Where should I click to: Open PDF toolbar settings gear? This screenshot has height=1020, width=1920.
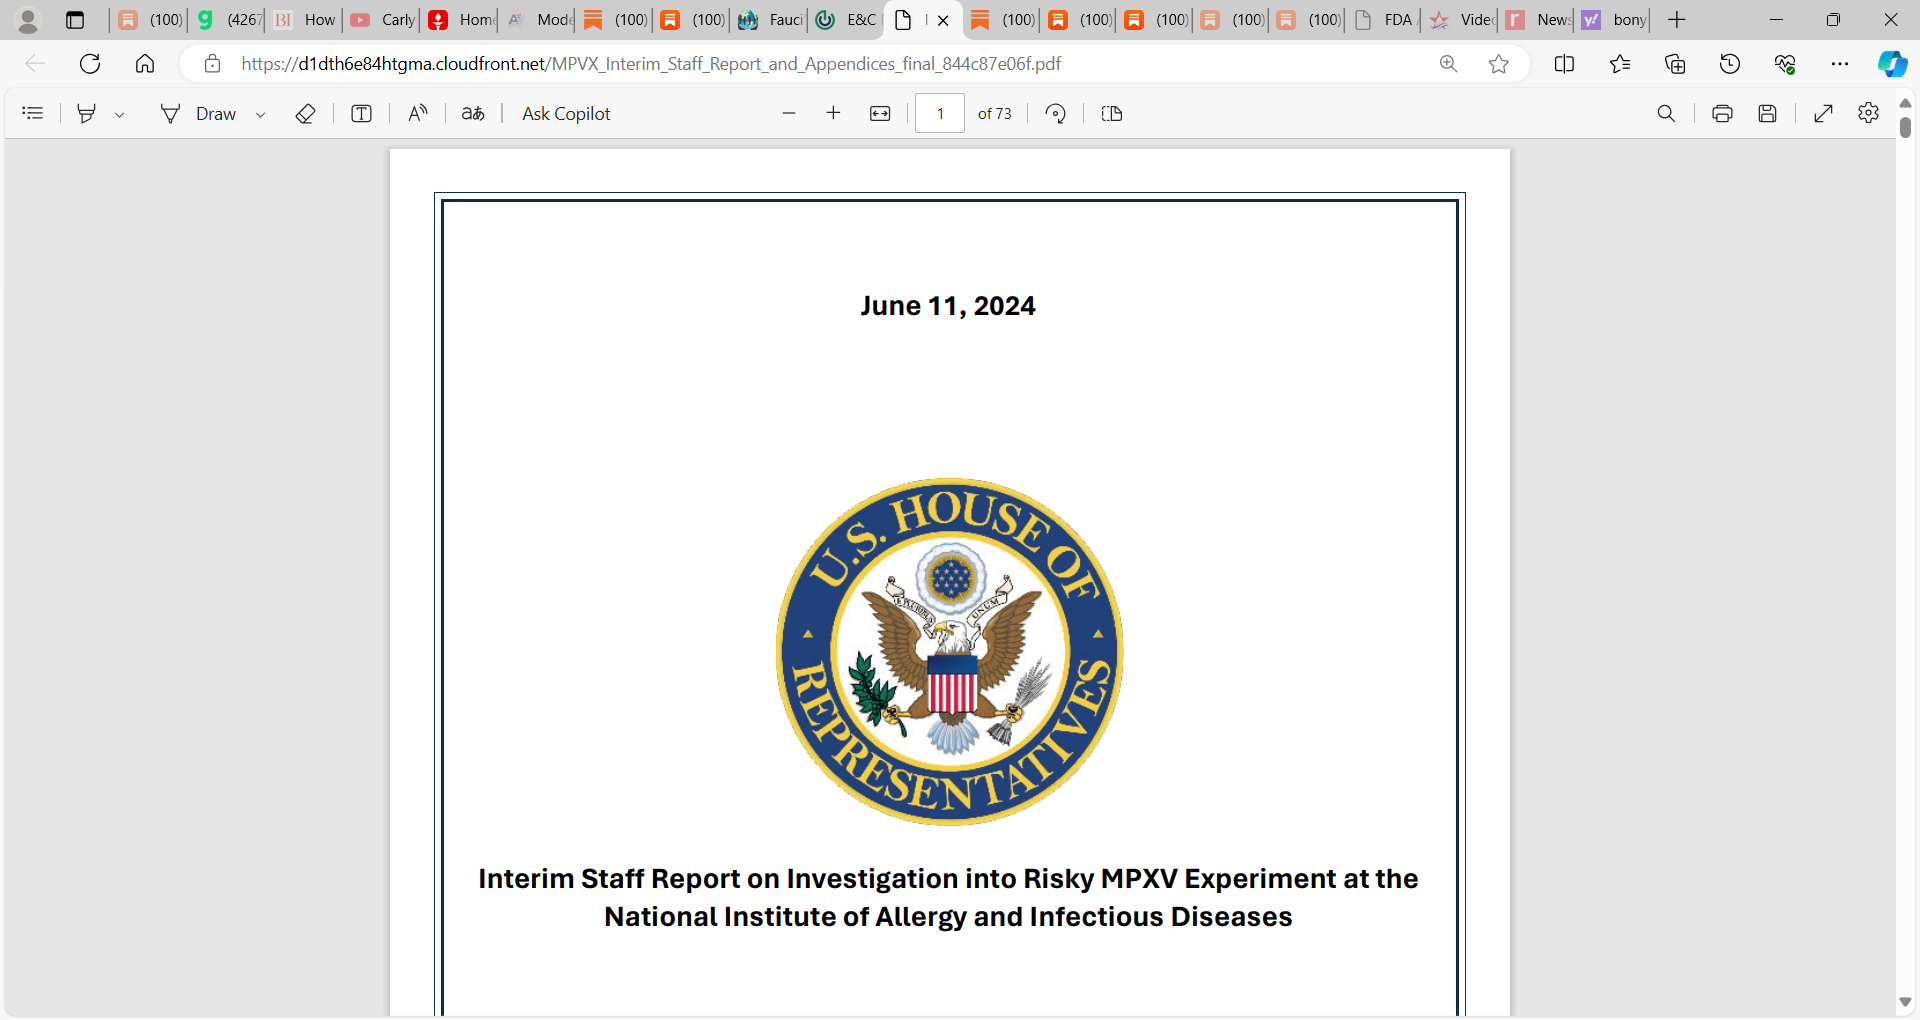click(x=1868, y=113)
